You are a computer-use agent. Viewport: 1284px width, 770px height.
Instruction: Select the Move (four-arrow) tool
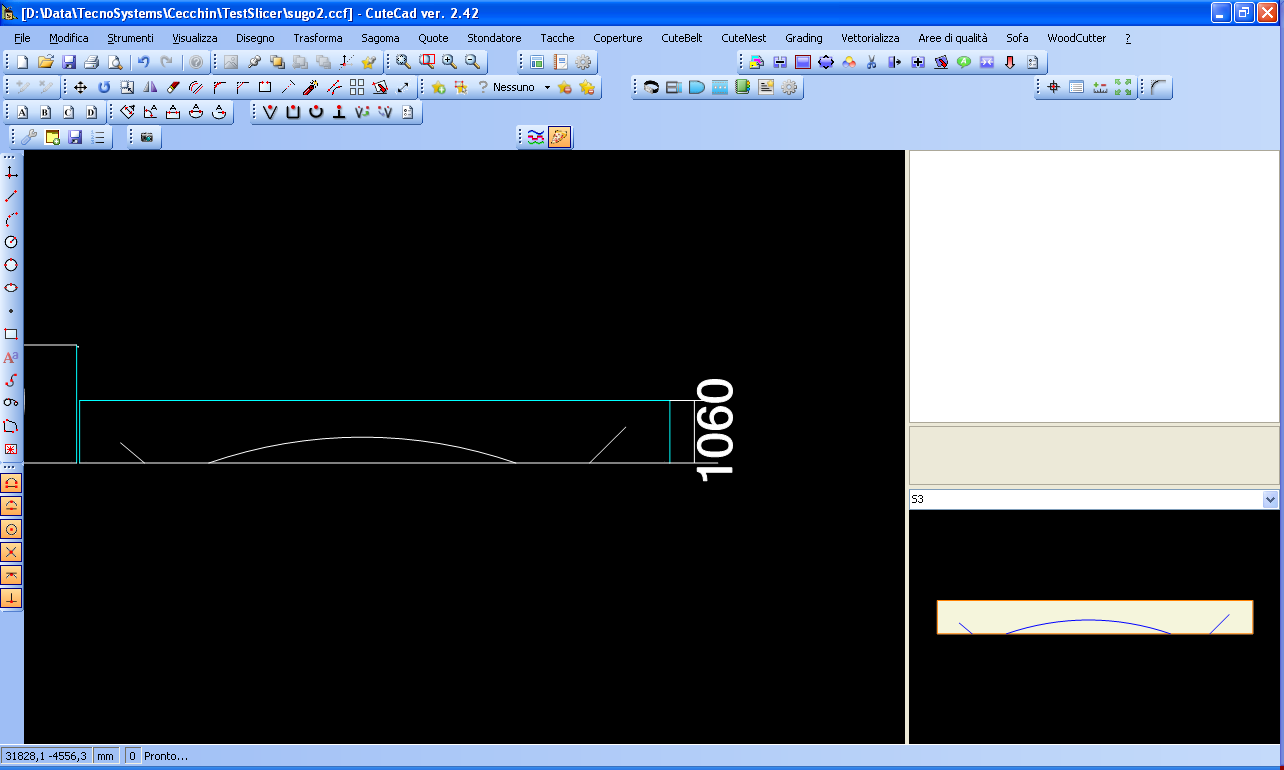(x=81, y=87)
